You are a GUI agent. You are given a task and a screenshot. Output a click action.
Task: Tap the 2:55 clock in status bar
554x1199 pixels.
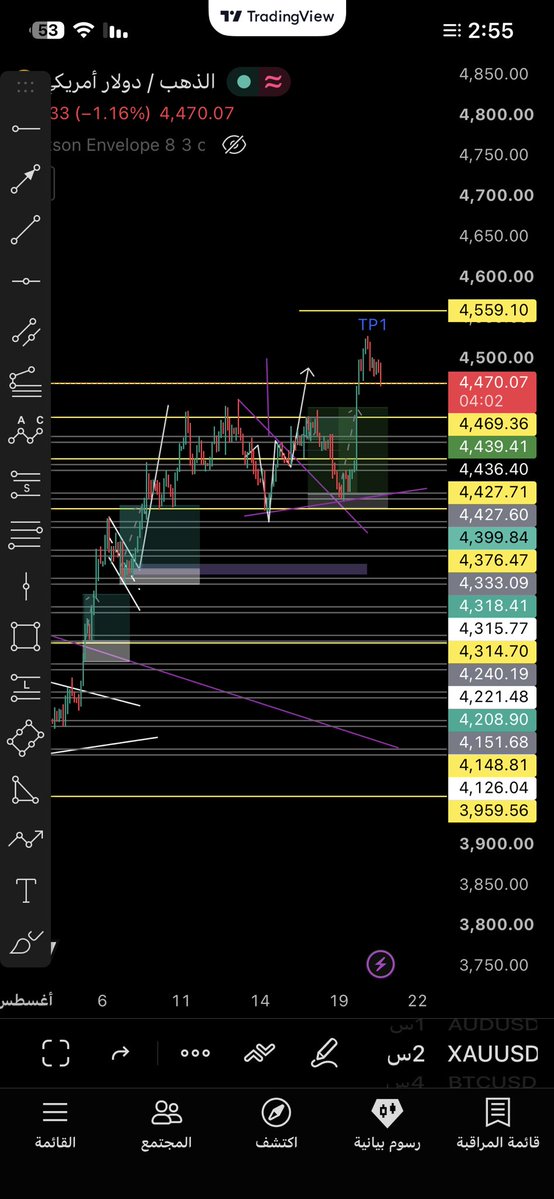point(490,31)
